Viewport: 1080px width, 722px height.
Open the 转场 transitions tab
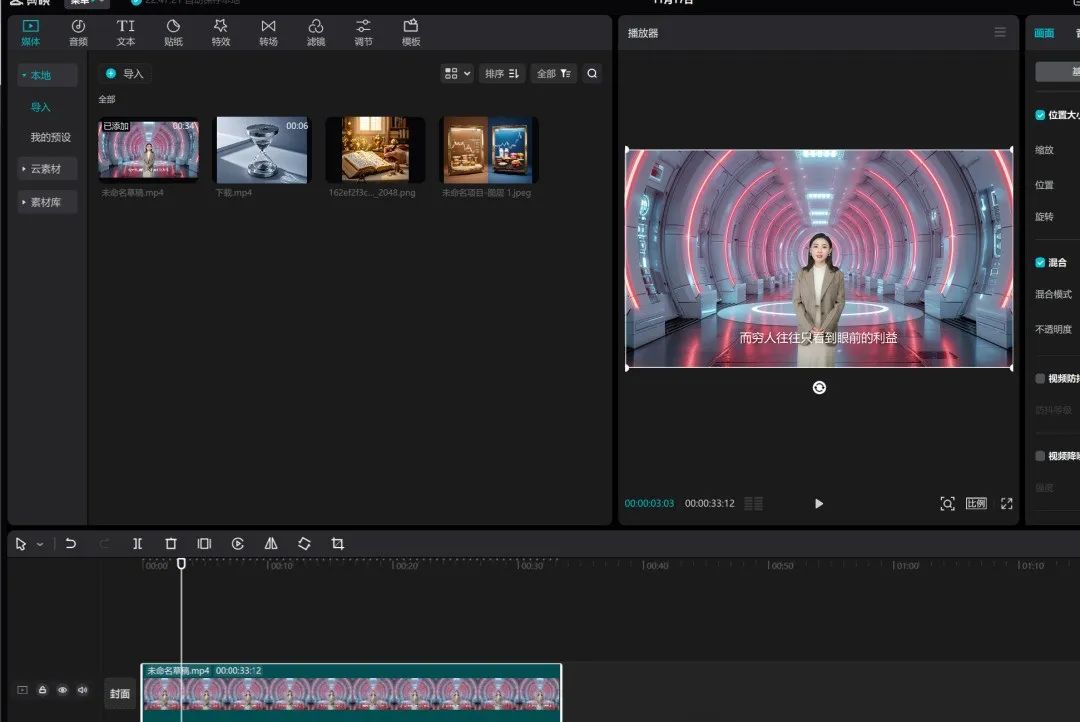[268, 32]
